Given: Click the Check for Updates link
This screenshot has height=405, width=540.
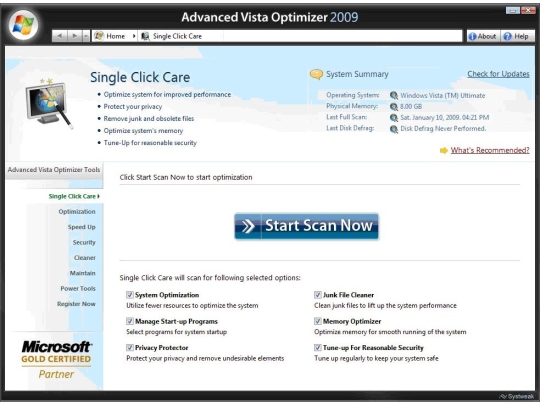Looking at the screenshot, I should click(x=498, y=74).
